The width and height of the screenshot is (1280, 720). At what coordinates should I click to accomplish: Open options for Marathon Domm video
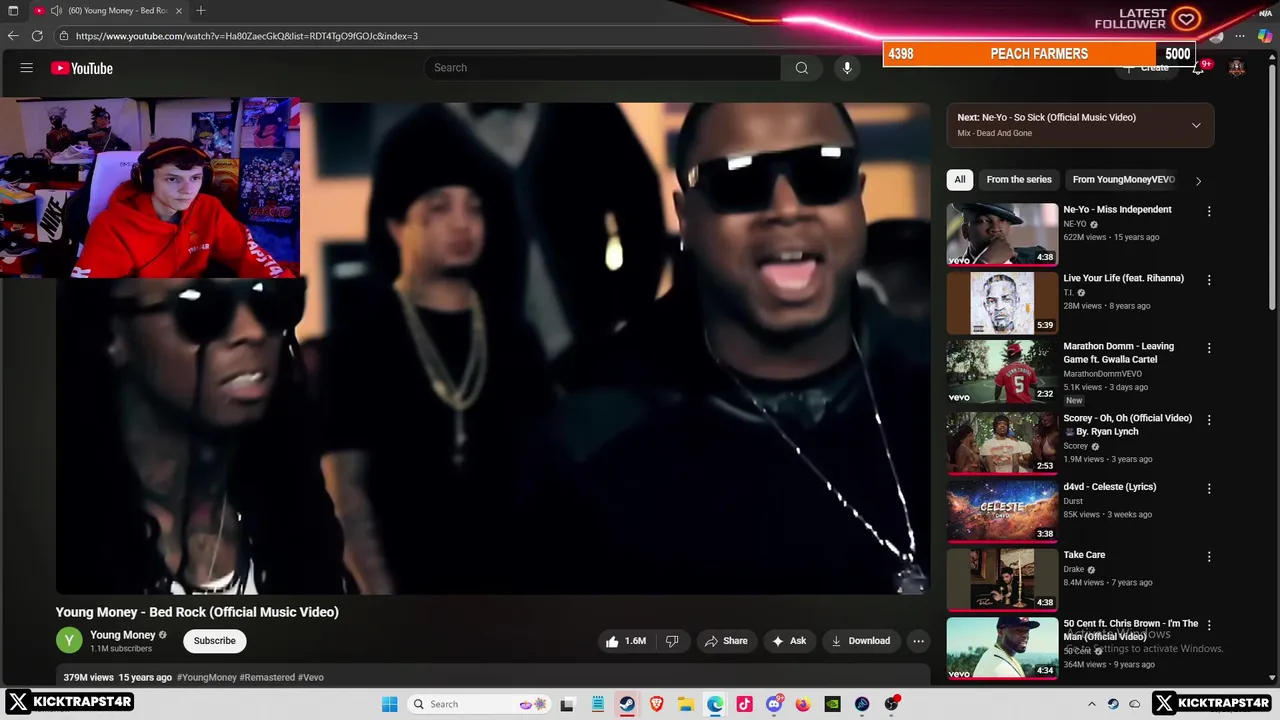1209,348
